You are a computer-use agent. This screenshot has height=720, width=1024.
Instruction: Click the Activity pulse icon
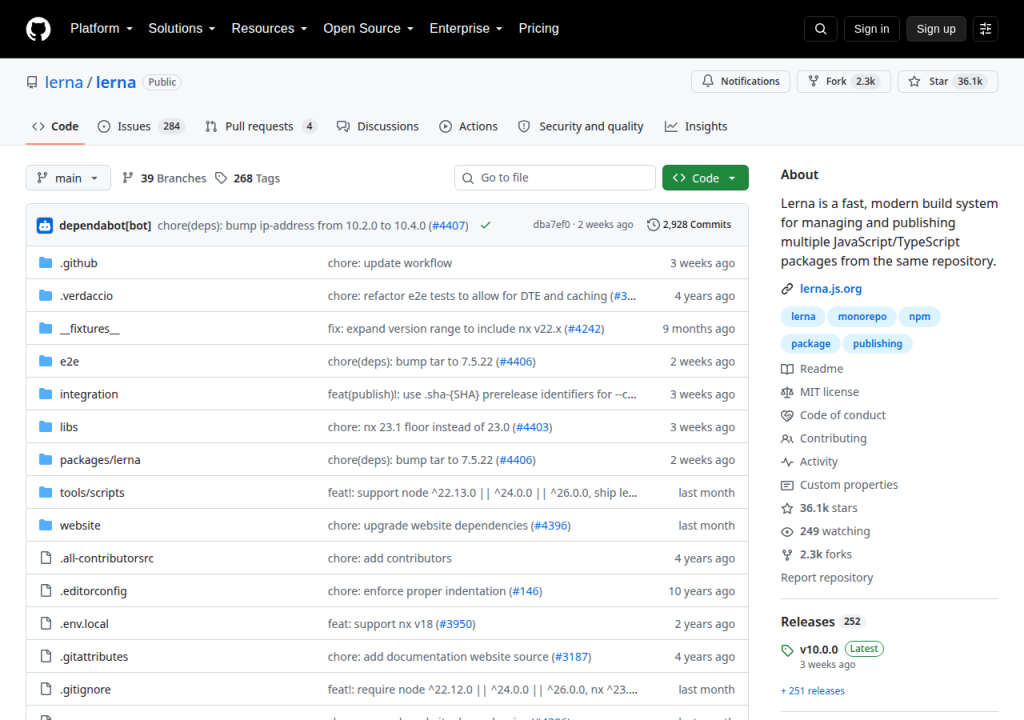point(787,462)
